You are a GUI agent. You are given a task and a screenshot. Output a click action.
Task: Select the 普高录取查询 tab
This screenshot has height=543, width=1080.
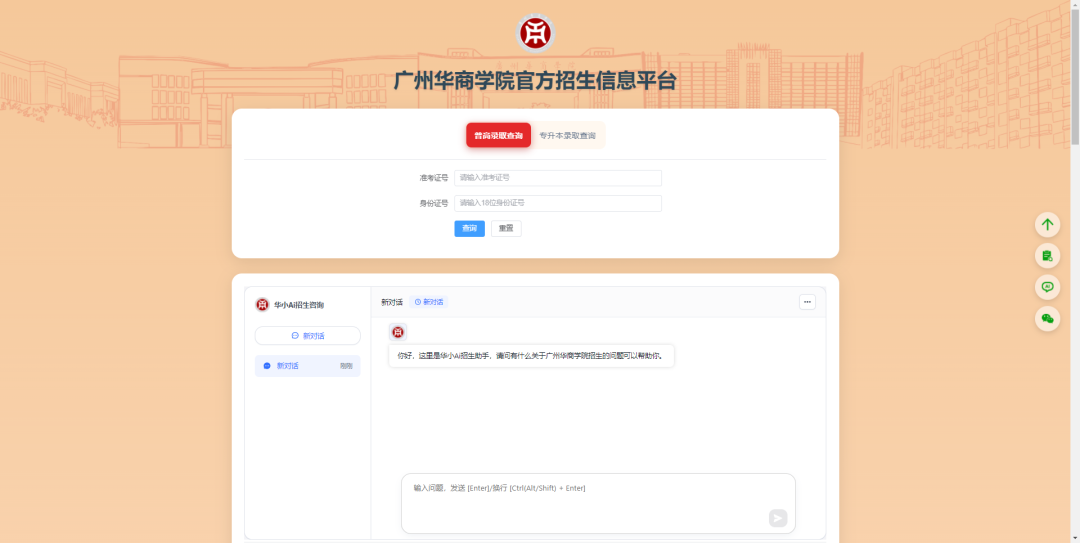point(498,135)
